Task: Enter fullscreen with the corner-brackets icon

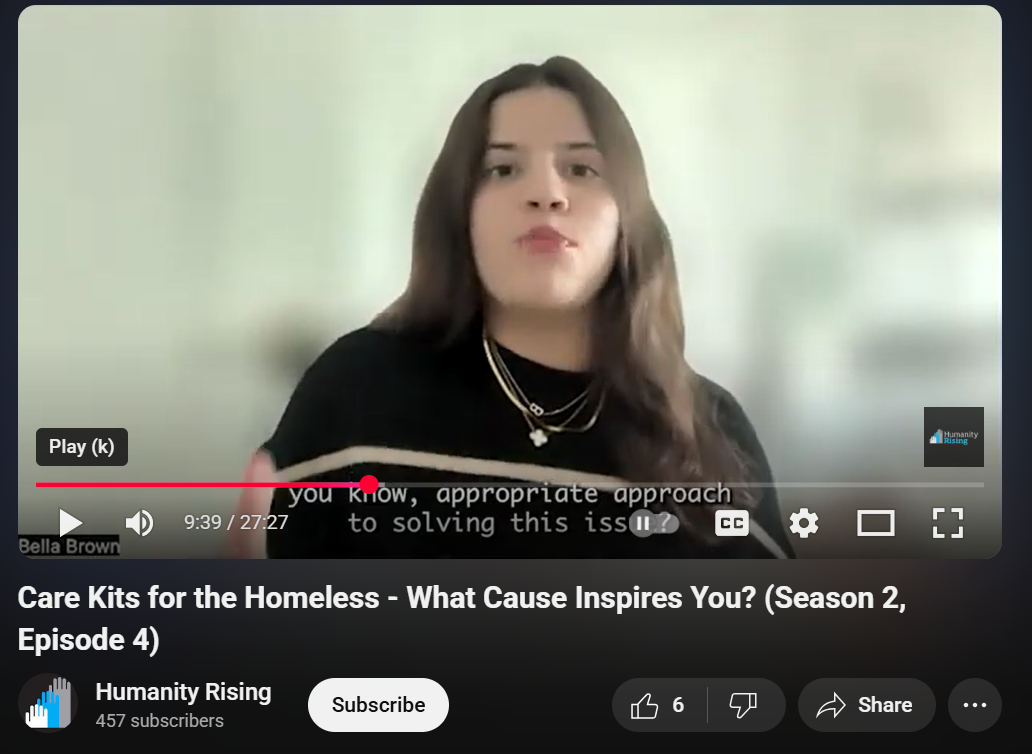Action: 948,523
